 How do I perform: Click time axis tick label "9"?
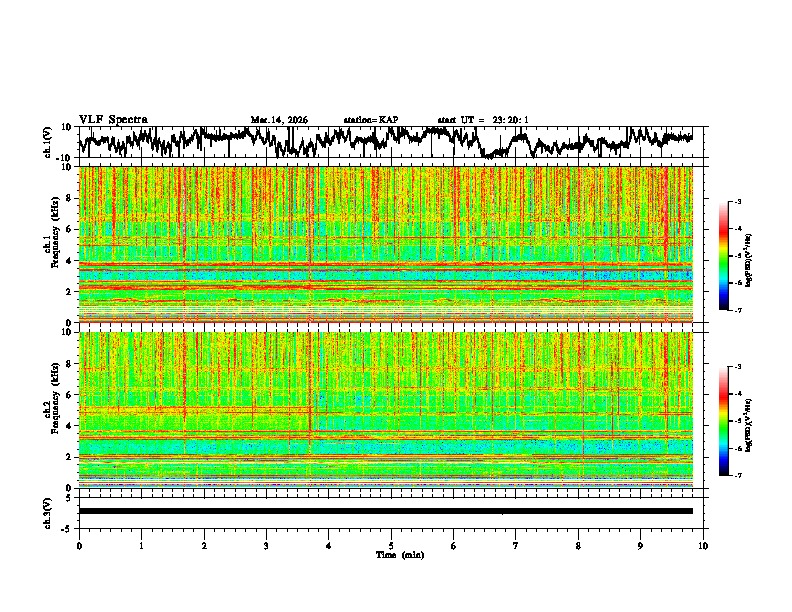click(x=640, y=546)
